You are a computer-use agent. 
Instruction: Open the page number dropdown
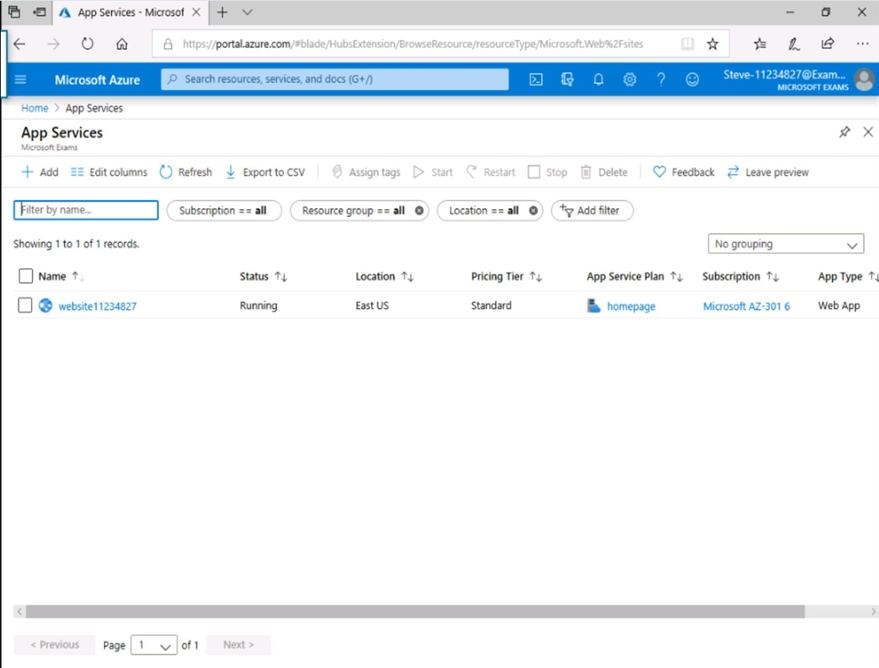[x=154, y=645]
